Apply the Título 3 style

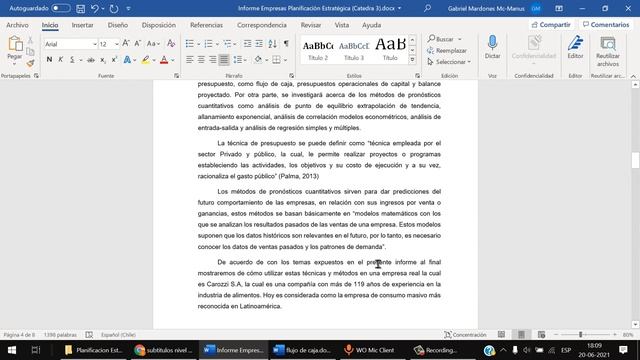pyautogui.click(x=354, y=50)
